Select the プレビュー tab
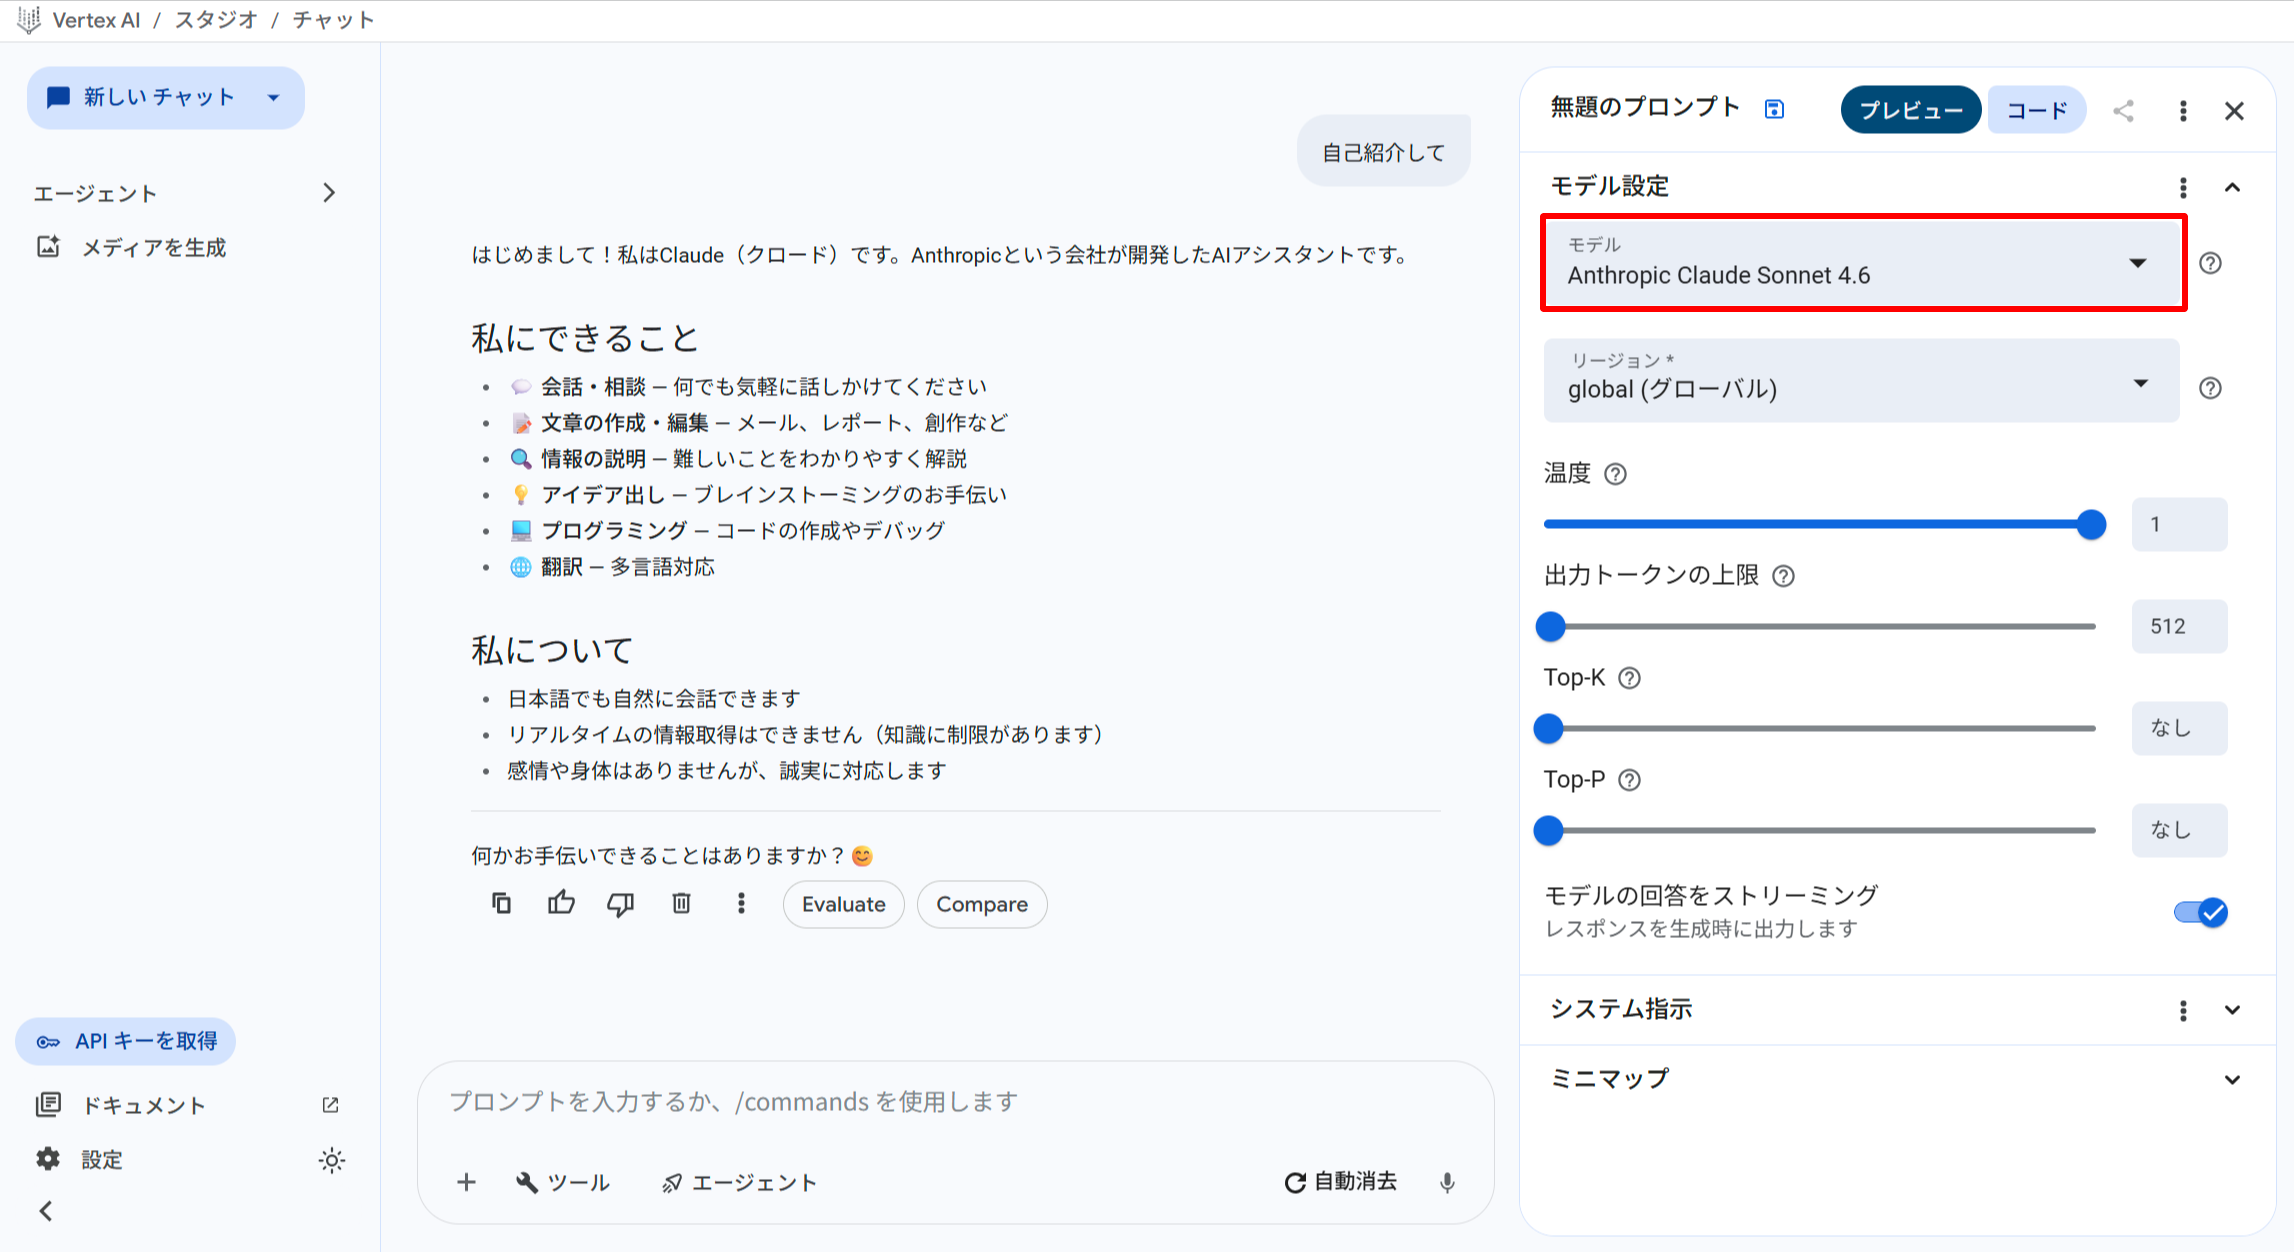This screenshot has height=1252, width=2294. click(1910, 109)
